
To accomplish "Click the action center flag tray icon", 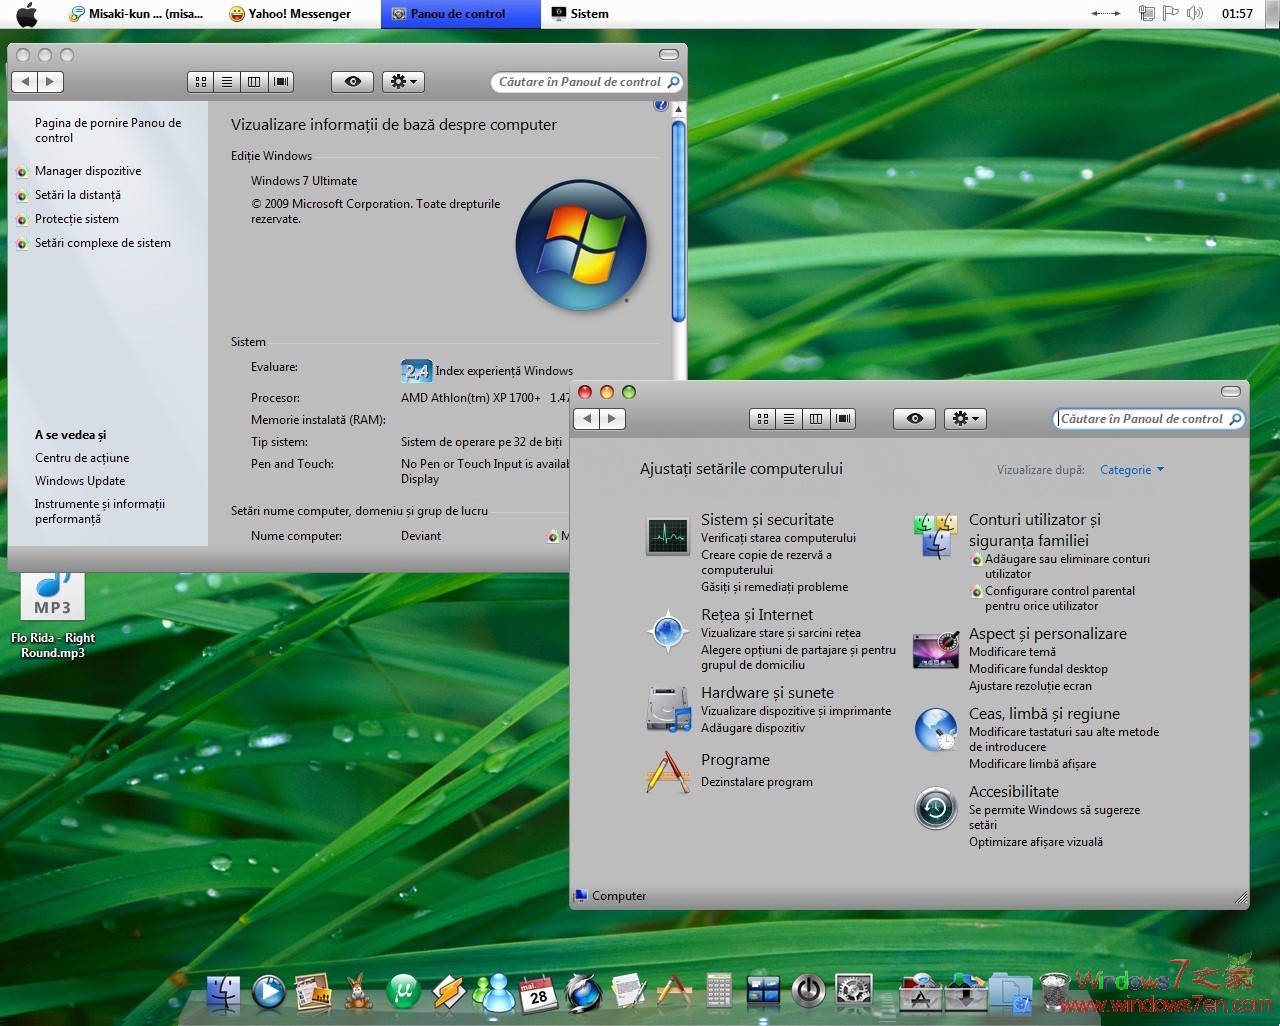I will click(1170, 13).
